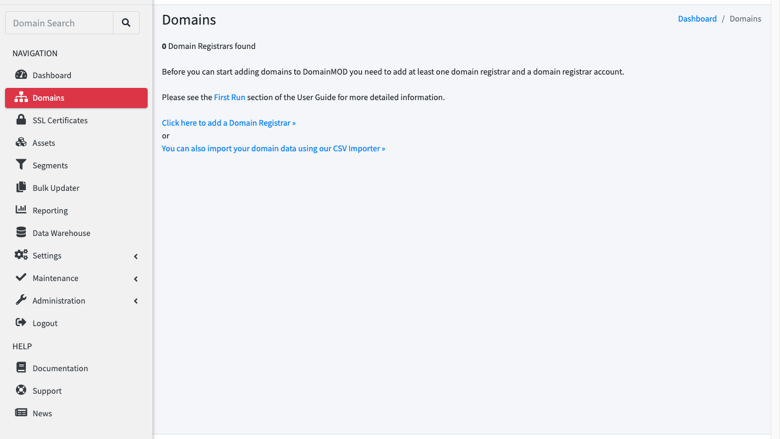The height and width of the screenshot is (439, 780).
Task: Click the SSL Certificates lock icon
Action: [x=21, y=119]
